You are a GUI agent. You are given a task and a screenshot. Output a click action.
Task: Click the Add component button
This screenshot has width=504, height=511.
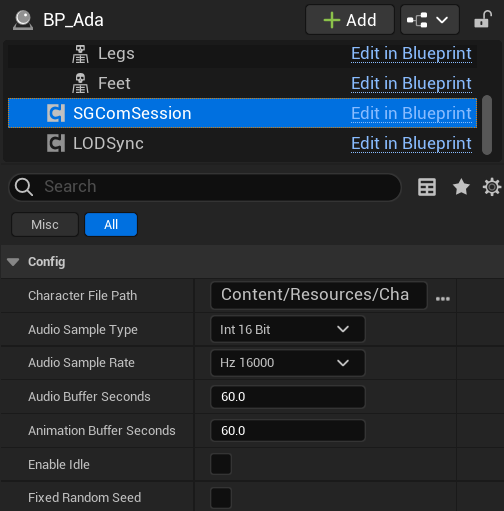point(350,20)
